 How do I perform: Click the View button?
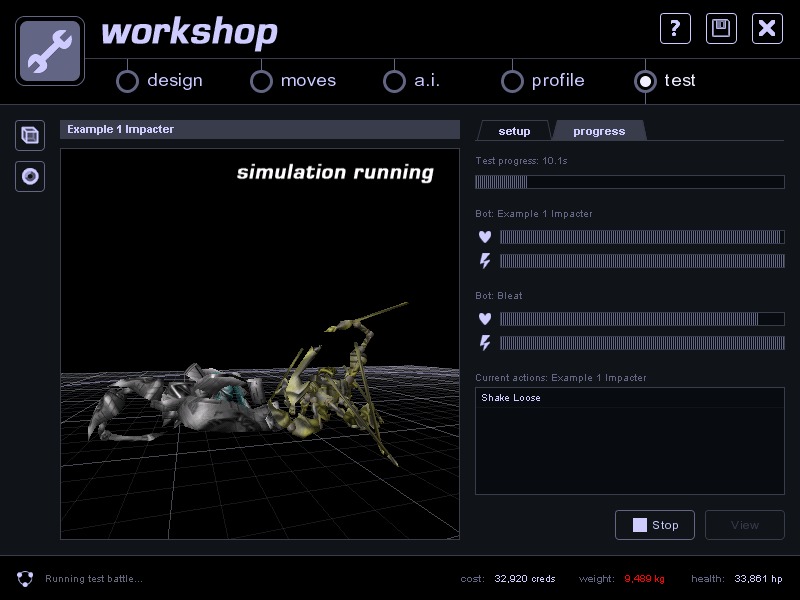click(744, 525)
